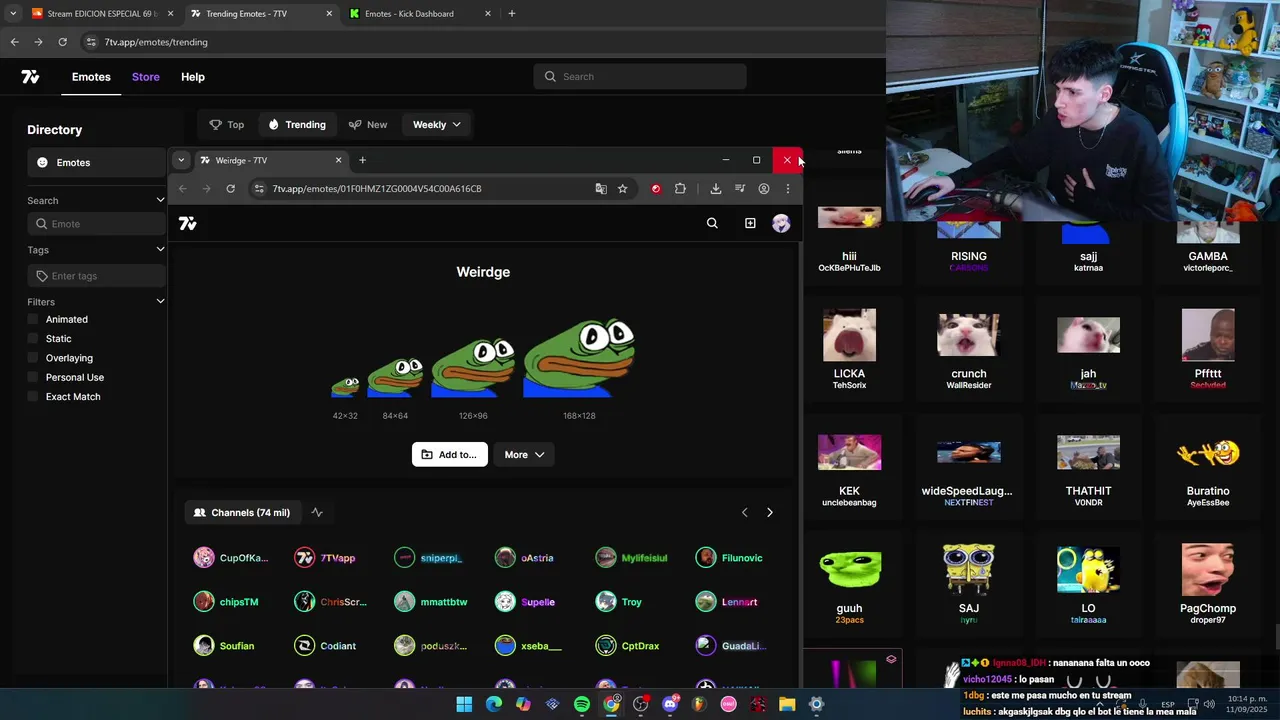This screenshot has width=1280, height=720.
Task: Click the Add to... button
Action: pyautogui.click(x=450, y=455)
